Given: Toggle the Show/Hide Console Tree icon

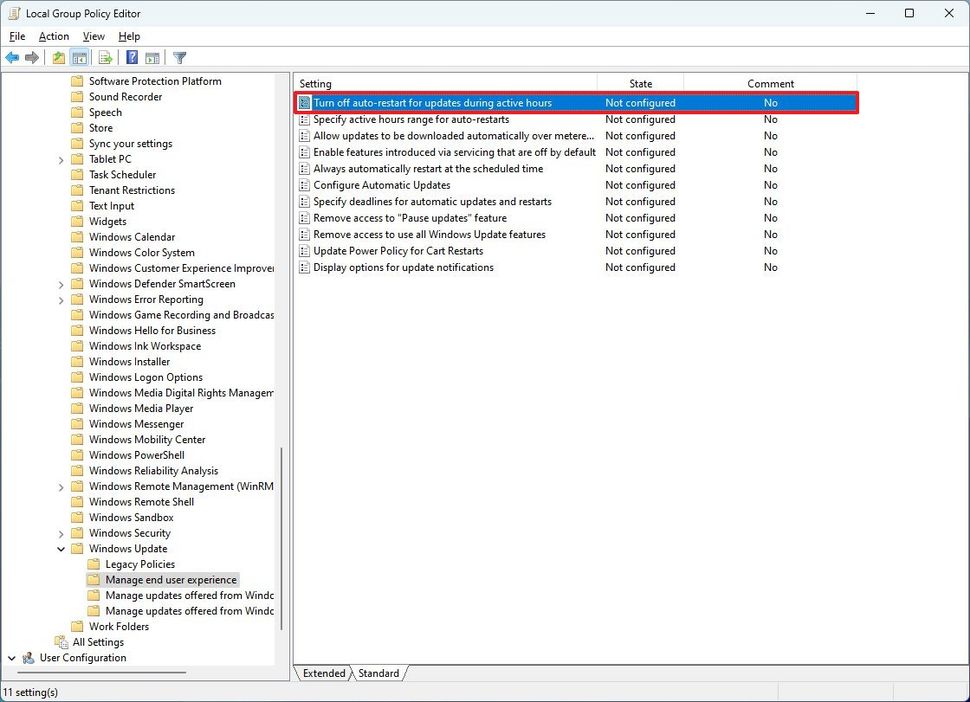Looking at the screenshot, I should pyautogui.click(x=79, y=57).
